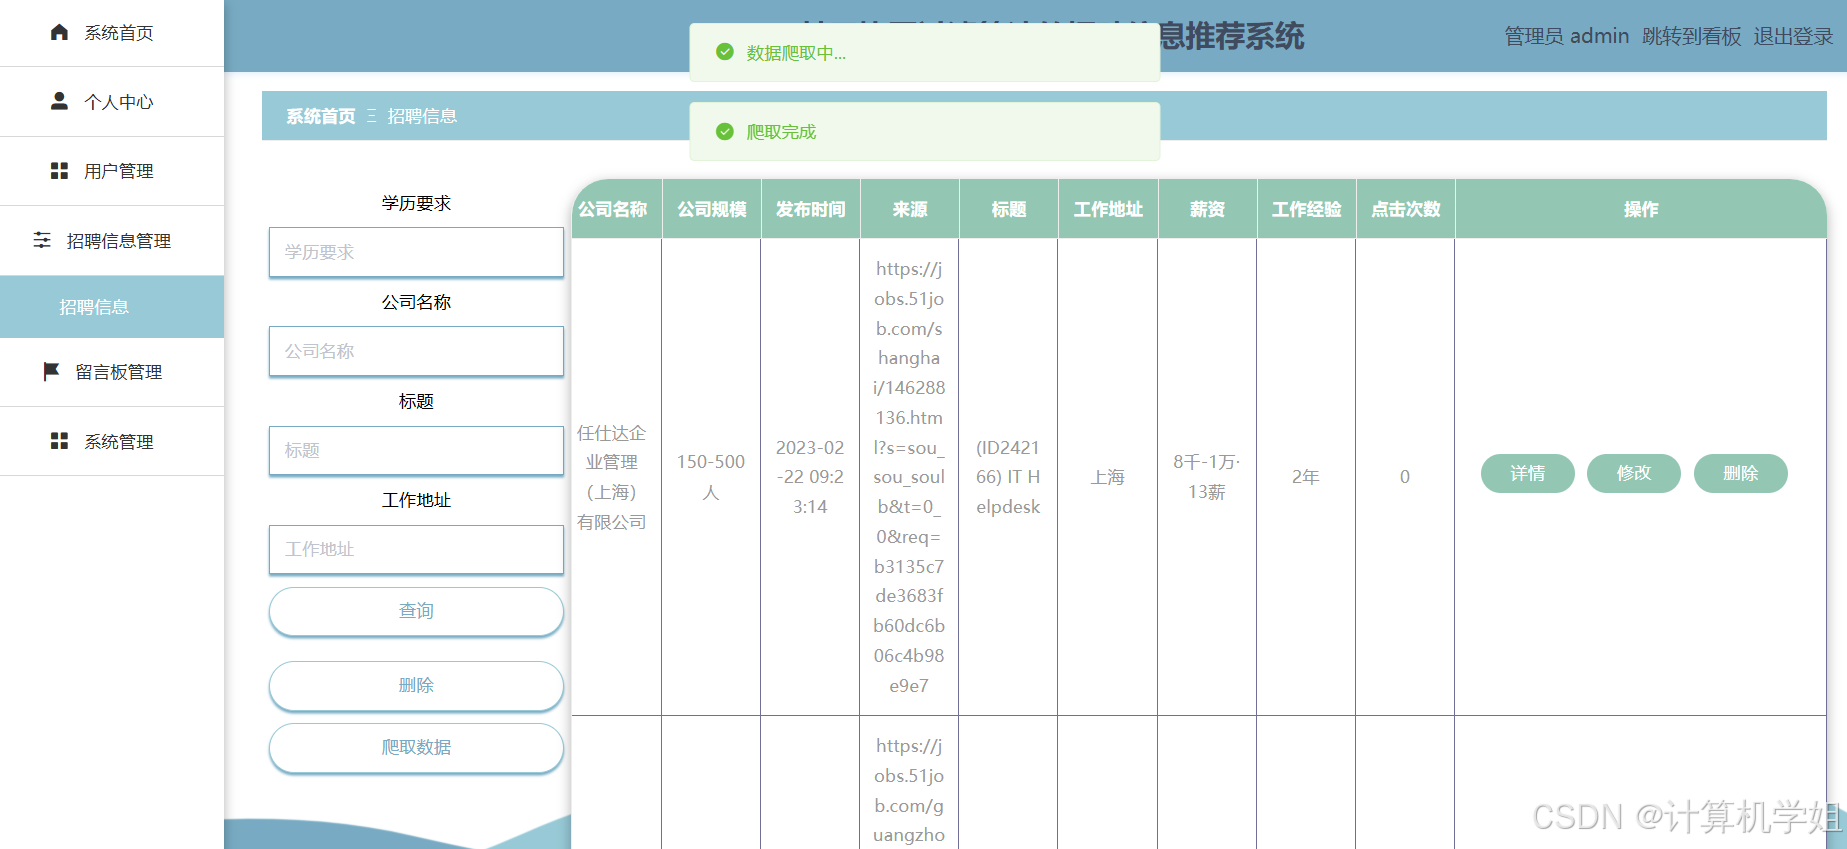Click 管理员 admin in header
The width and height of the screenshot is (1847, 849).
point(1566,36)
